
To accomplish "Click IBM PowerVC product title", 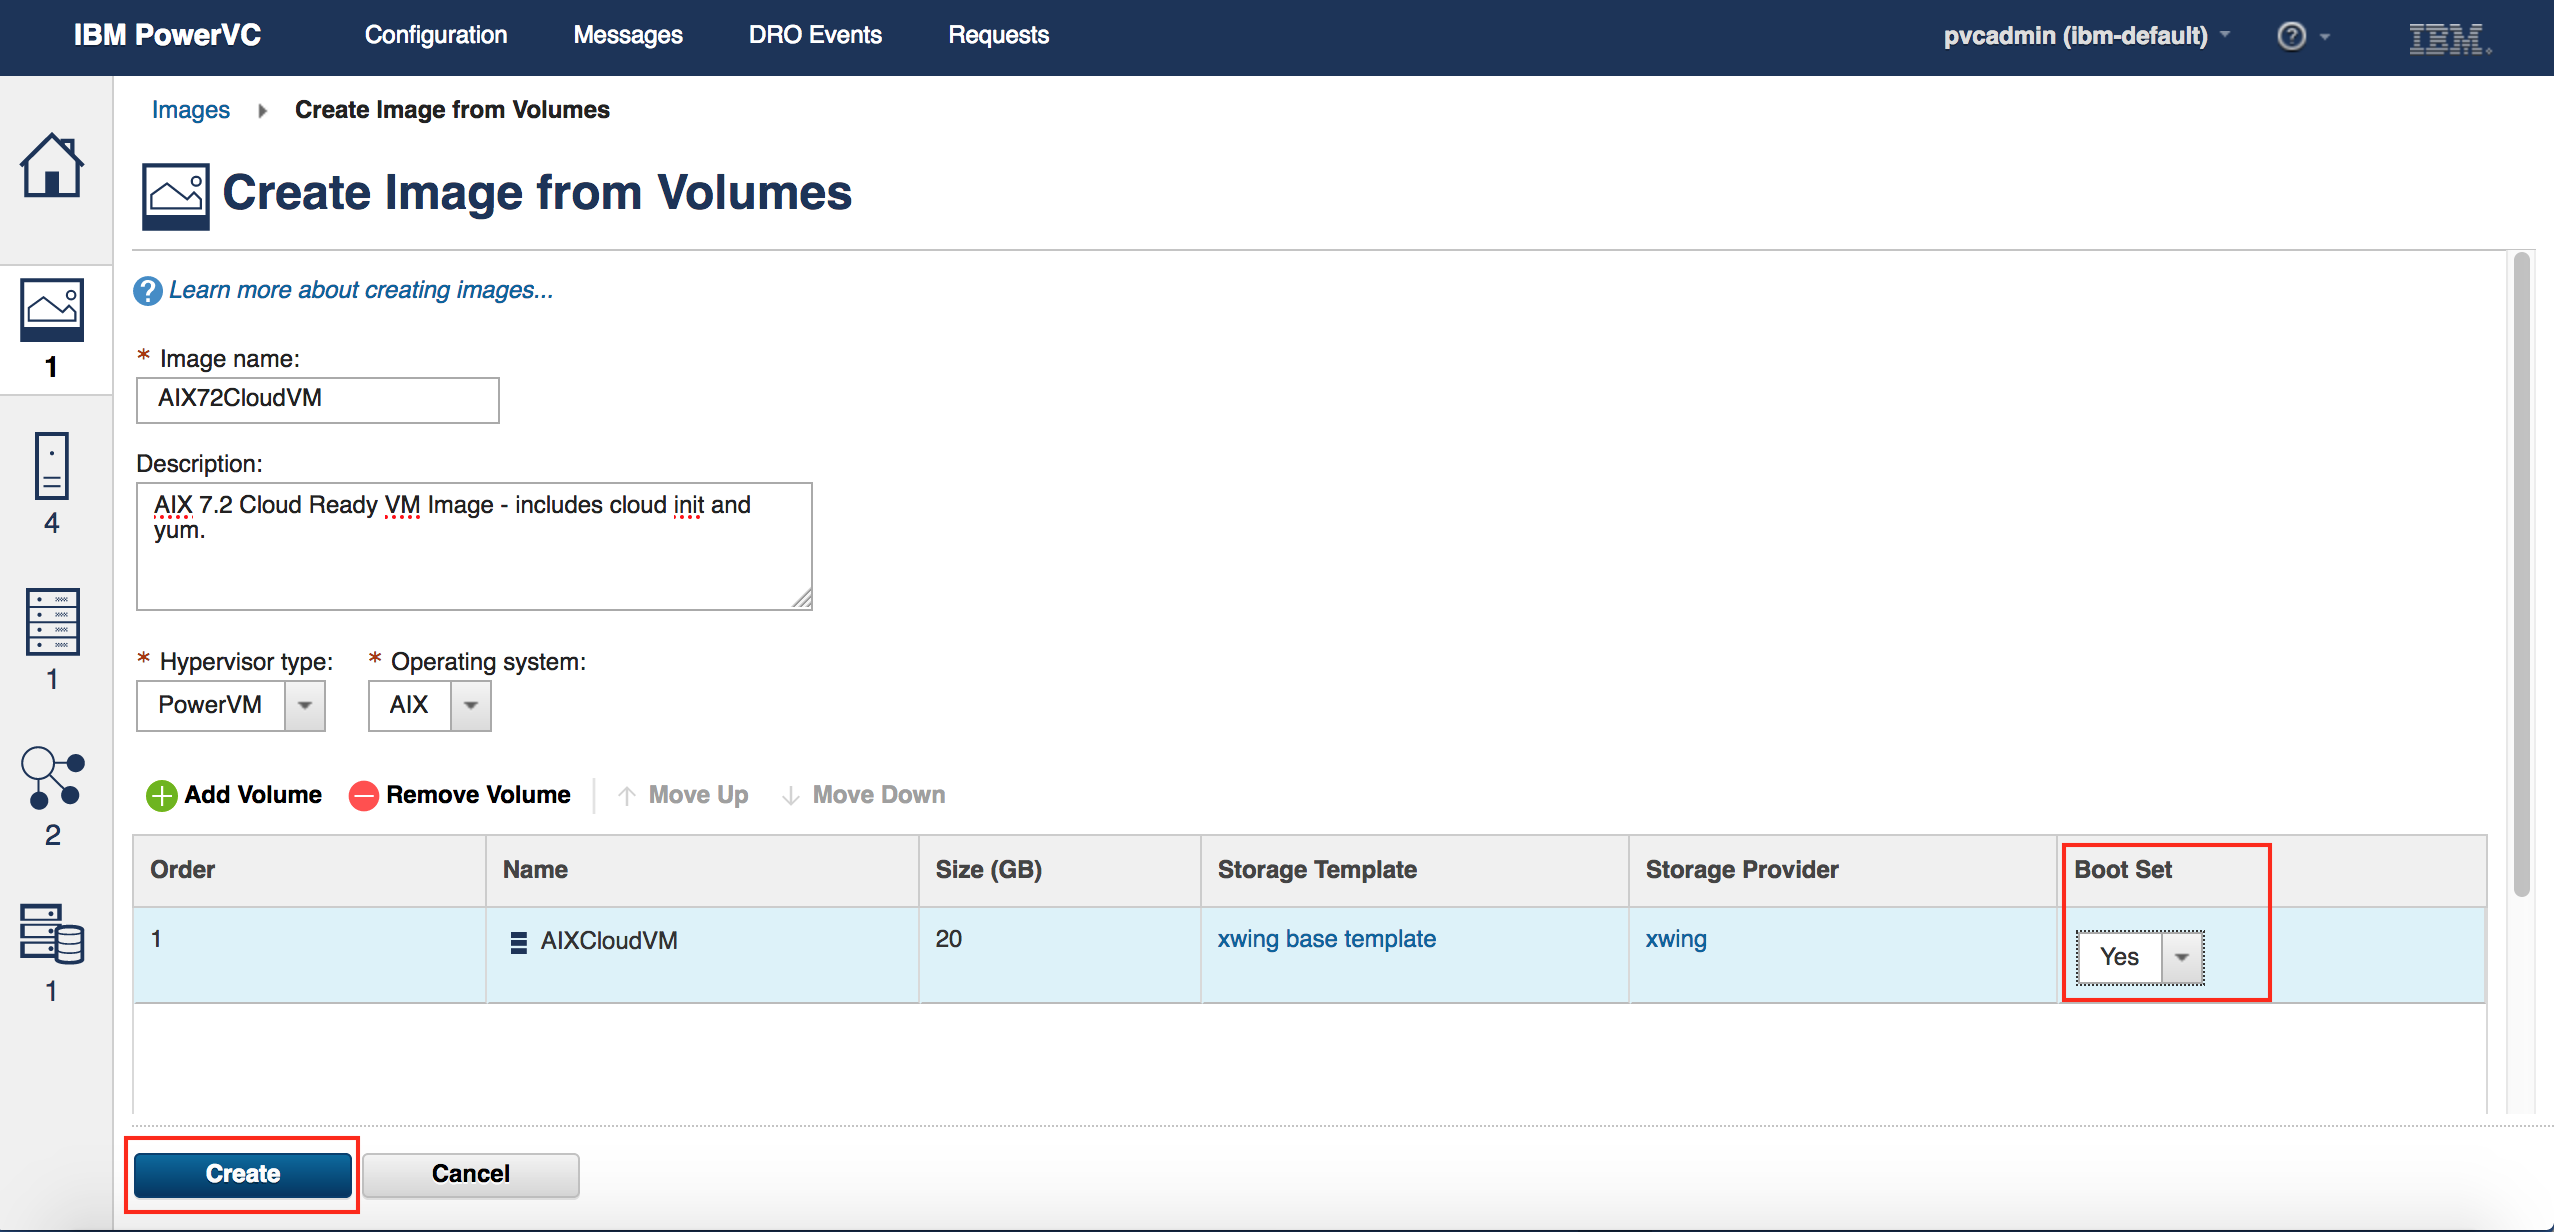I will point(167,35).
